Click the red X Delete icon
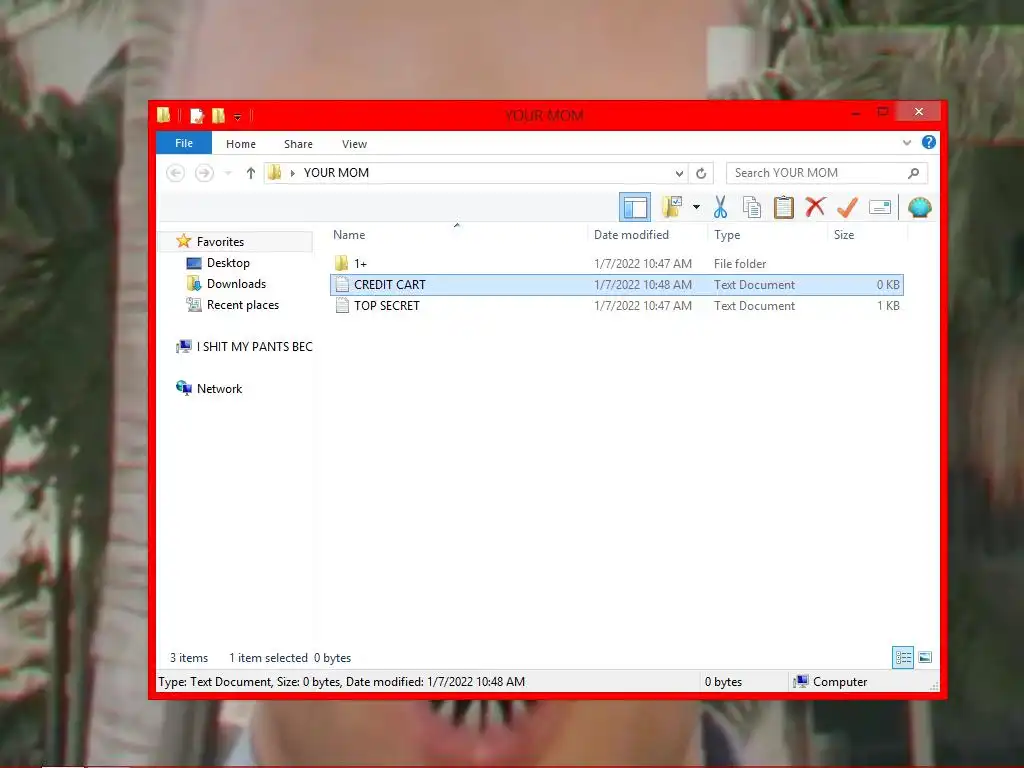 coord(815,206)
